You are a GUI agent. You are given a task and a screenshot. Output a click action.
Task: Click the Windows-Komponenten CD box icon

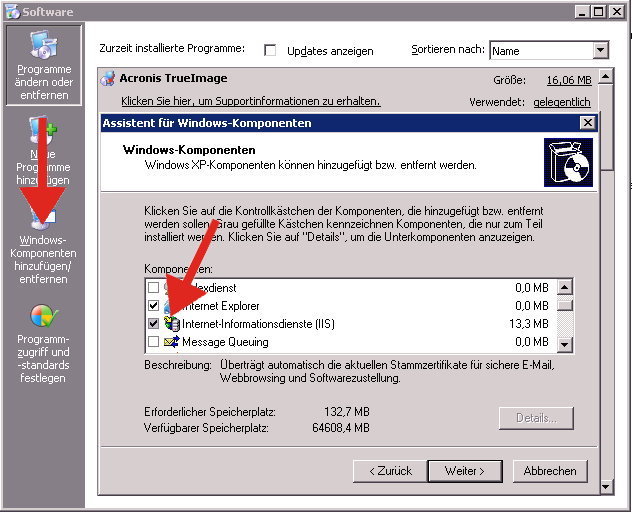pos(568,162)
